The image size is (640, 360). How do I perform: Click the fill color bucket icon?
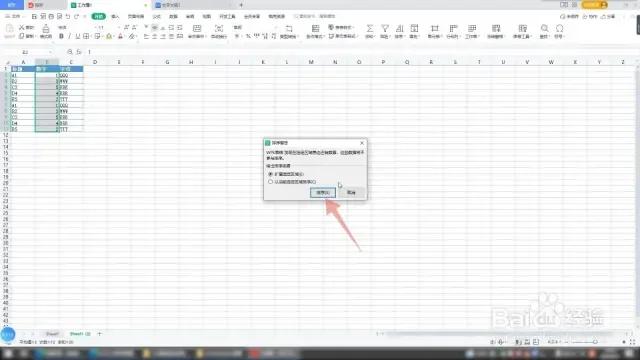pyautogui.click(x=109, y=36)
